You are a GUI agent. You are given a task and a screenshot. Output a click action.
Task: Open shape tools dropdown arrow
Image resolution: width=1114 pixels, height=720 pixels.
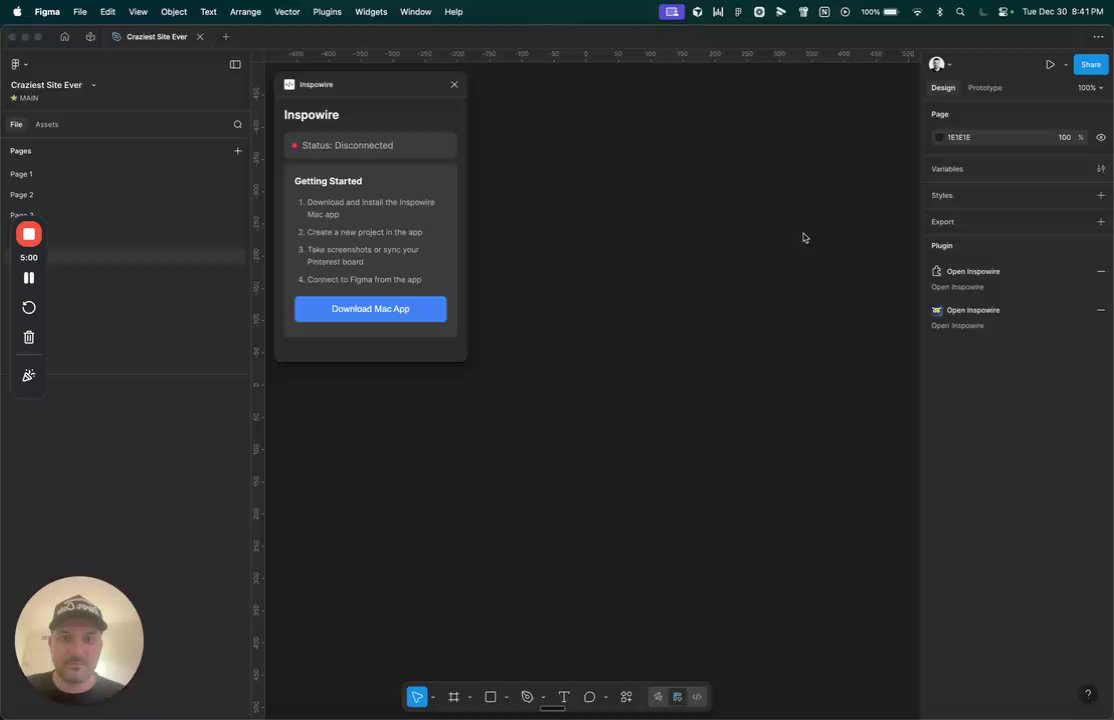point(507,697)
